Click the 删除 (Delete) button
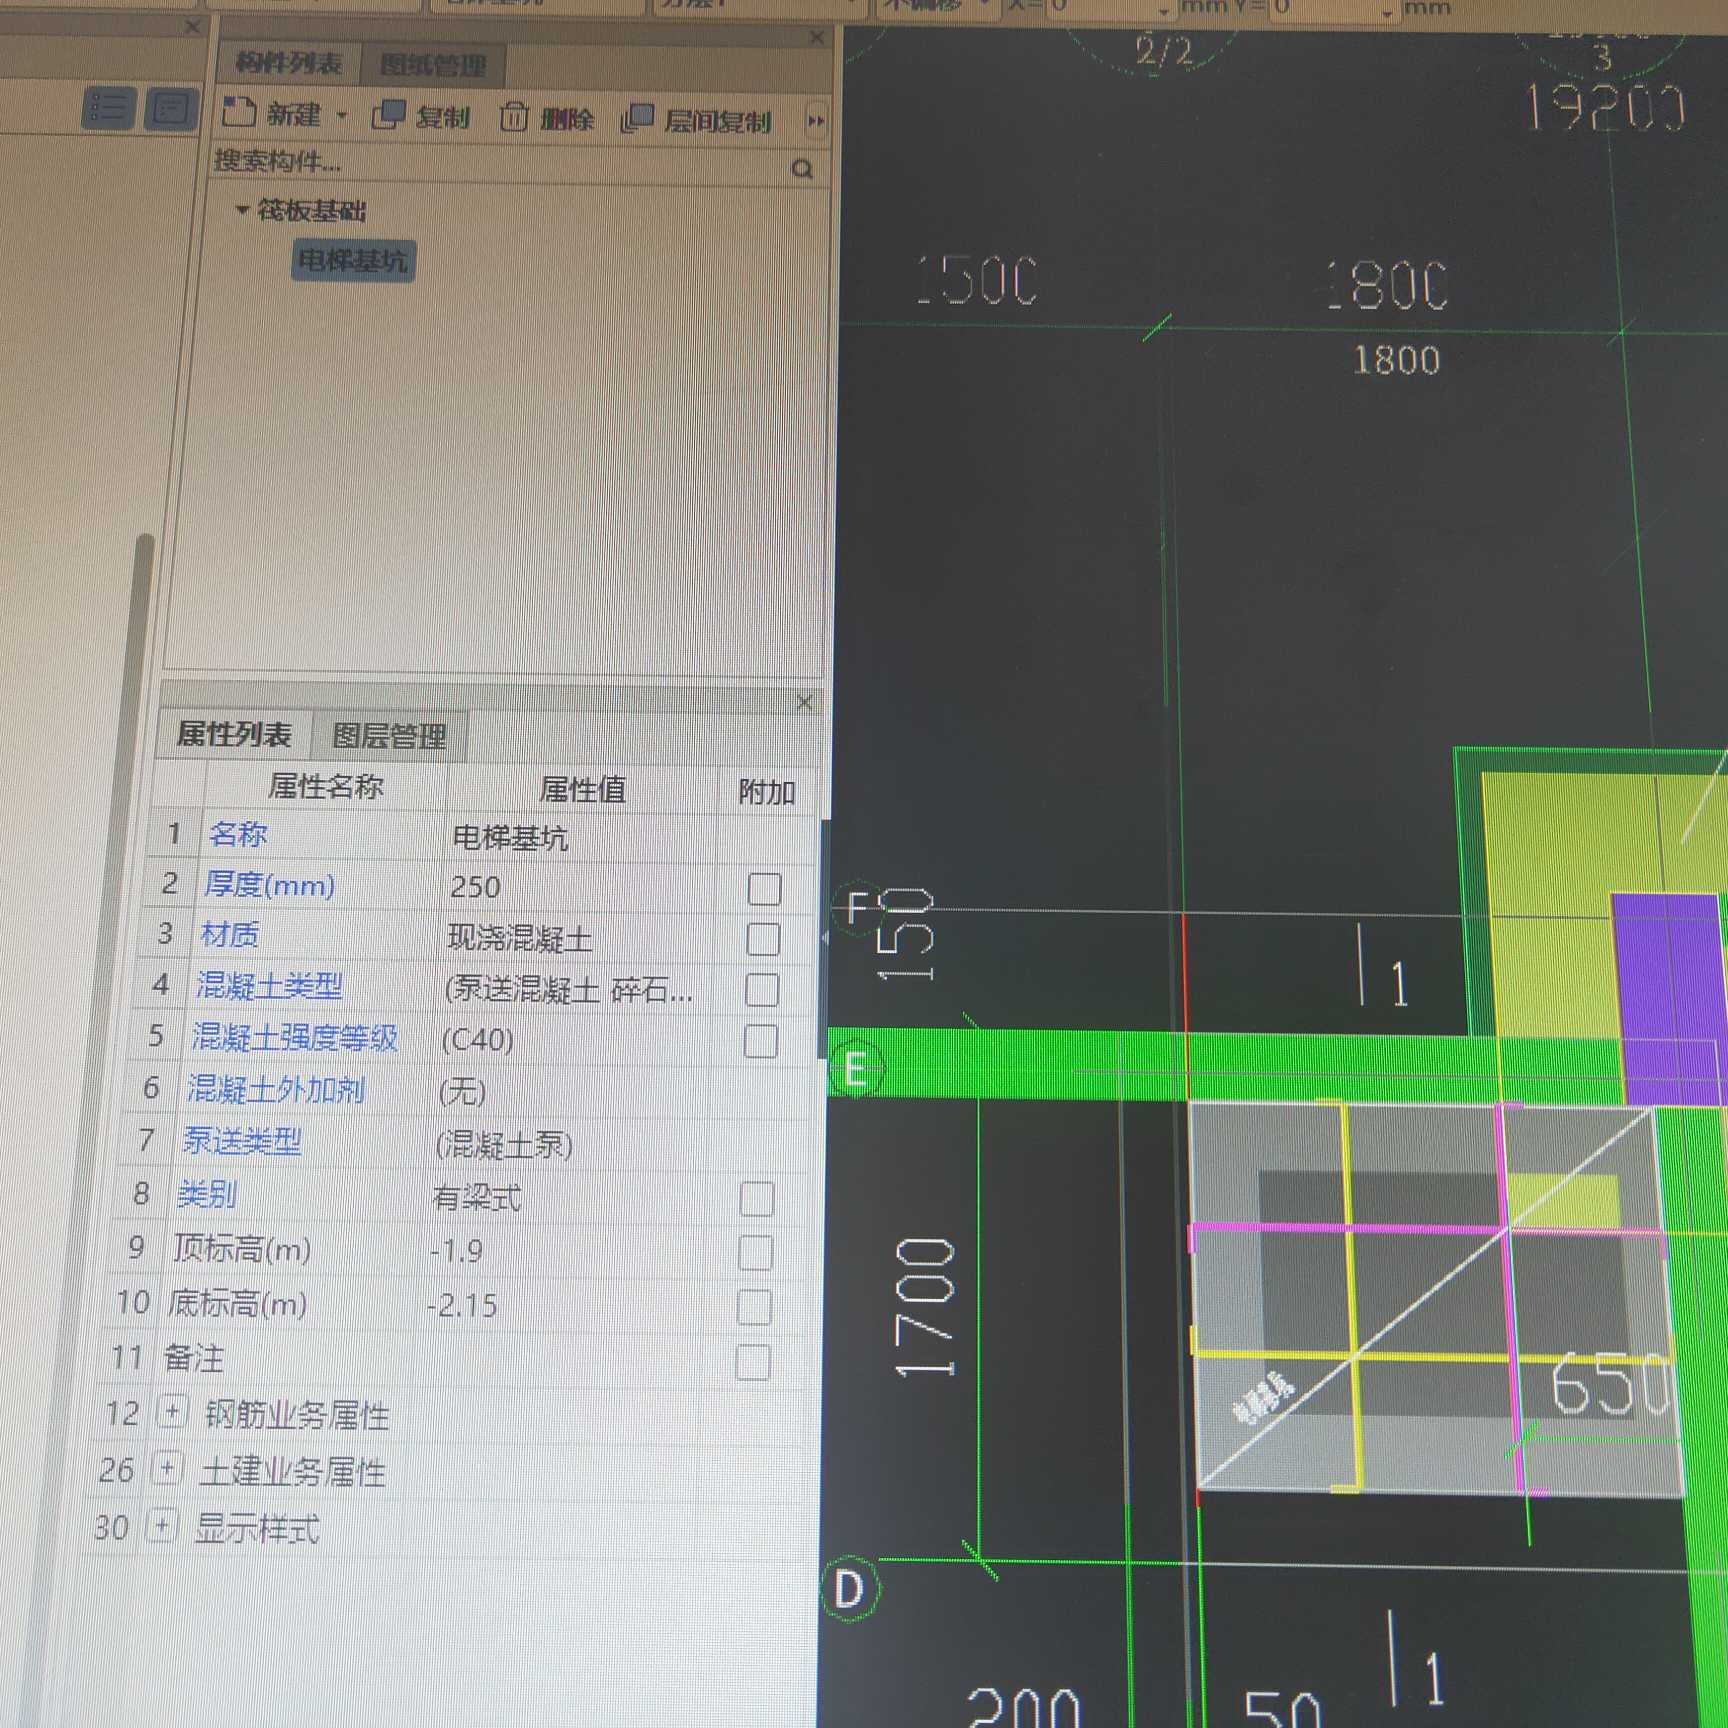The height and width of the screenshot is (1728, 1728). pyautogui.click(x=546, y=119)
